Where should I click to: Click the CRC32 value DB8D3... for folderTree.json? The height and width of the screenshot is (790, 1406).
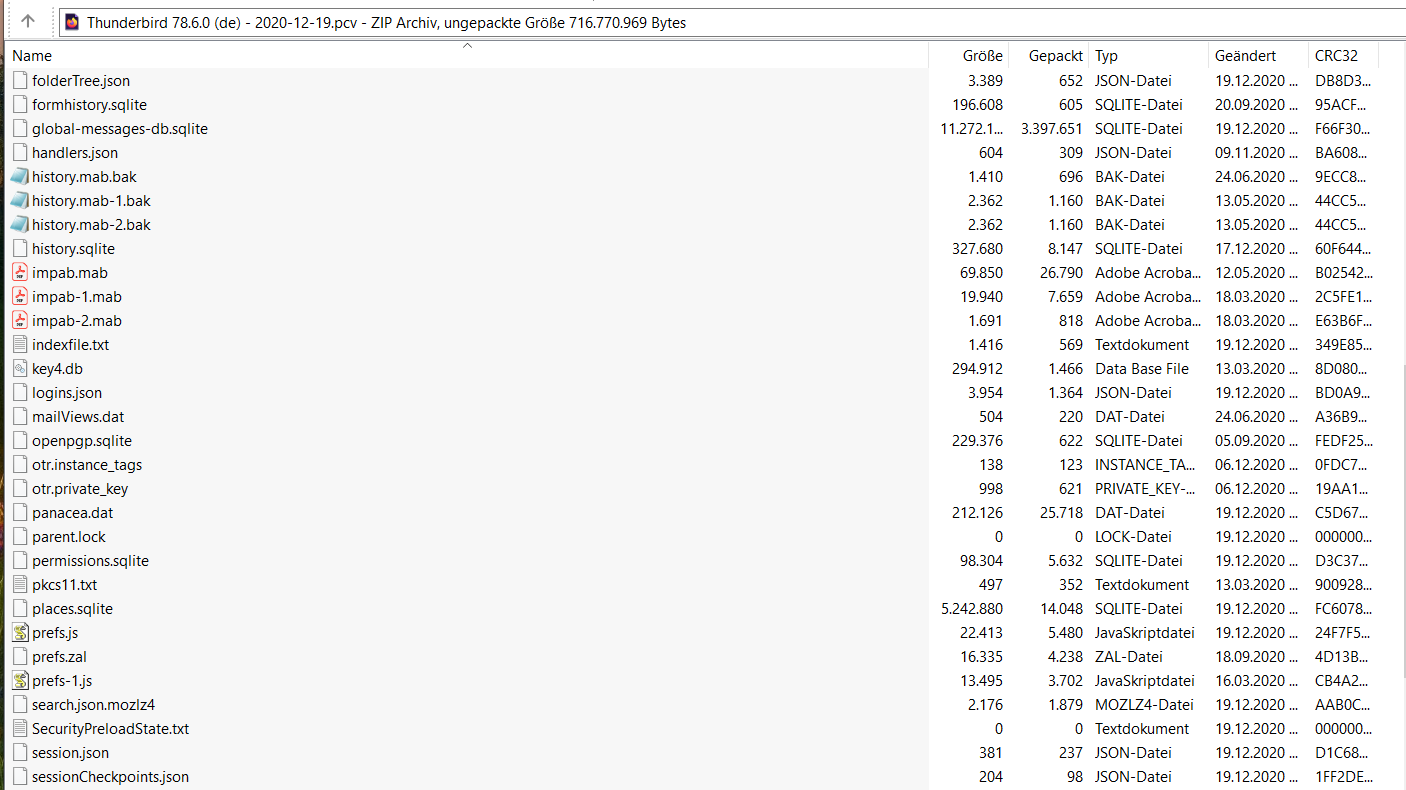(x=1343, y=81)
